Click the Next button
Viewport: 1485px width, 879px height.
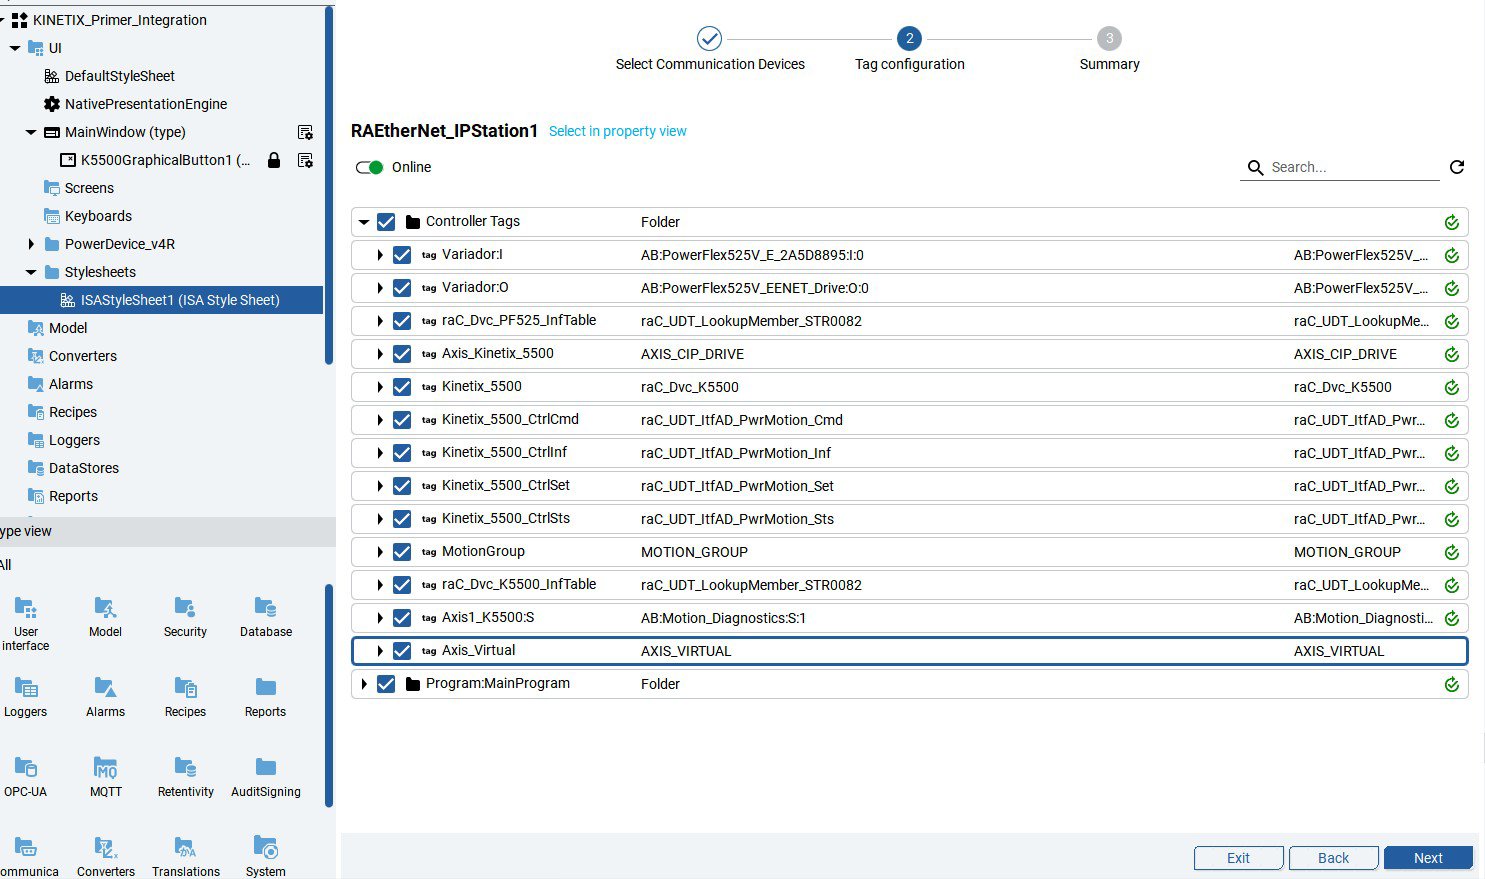point(1428,858)
